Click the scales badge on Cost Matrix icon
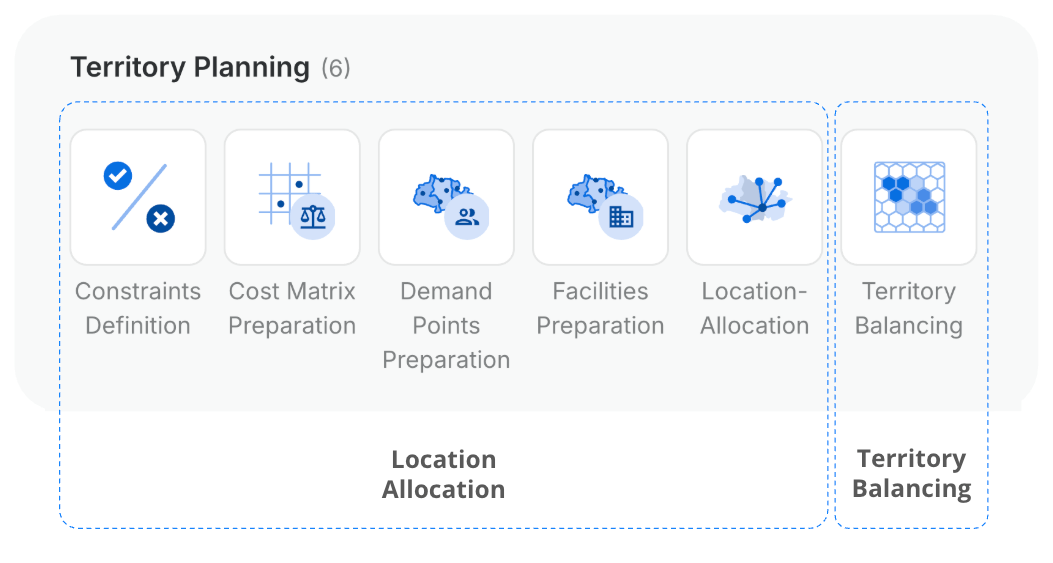Viewport: 1053px width, 563px height. point(314,216)
